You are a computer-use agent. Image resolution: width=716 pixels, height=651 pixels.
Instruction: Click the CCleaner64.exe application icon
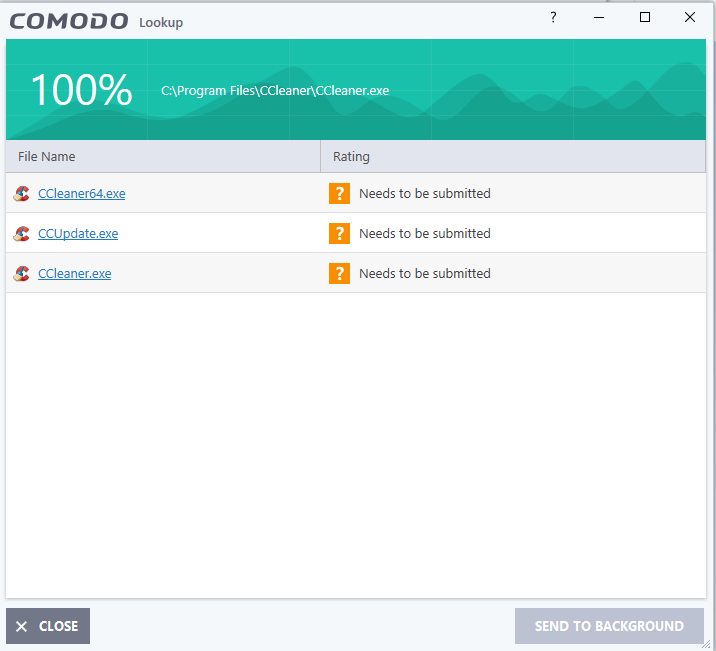[21, 194]
